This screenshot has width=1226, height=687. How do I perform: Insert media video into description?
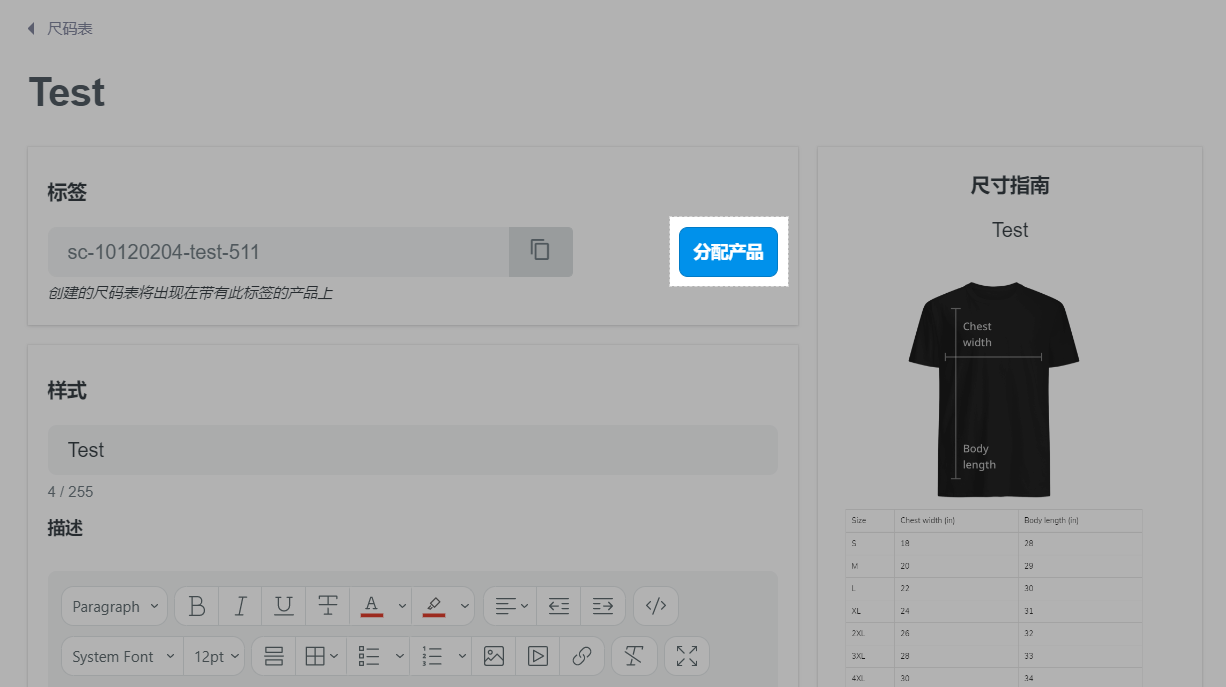[538, 656]
